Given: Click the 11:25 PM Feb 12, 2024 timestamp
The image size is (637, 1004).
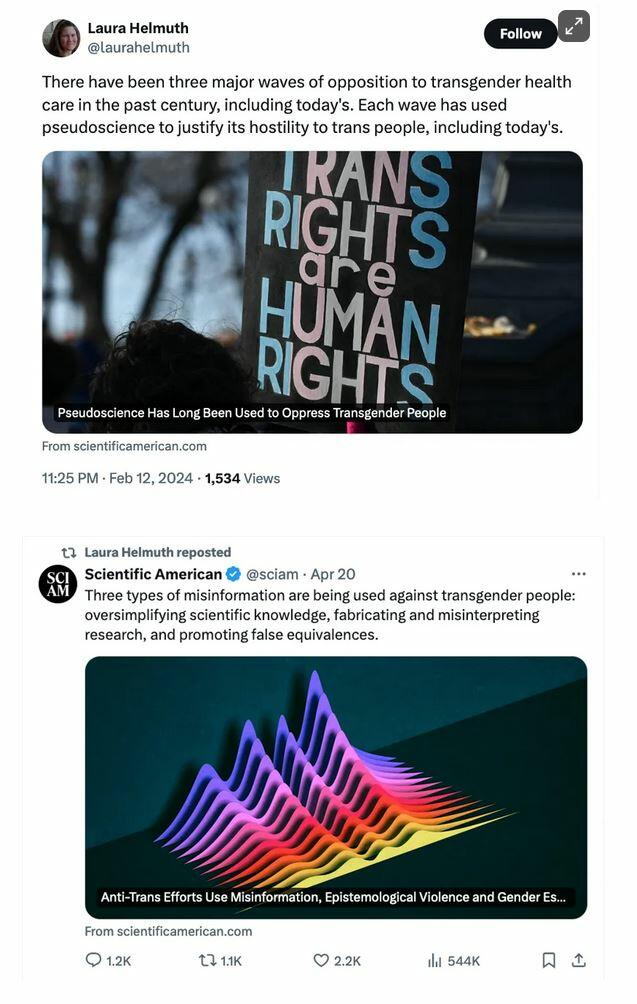Looking at the screenshot, I should click(117, 478).
